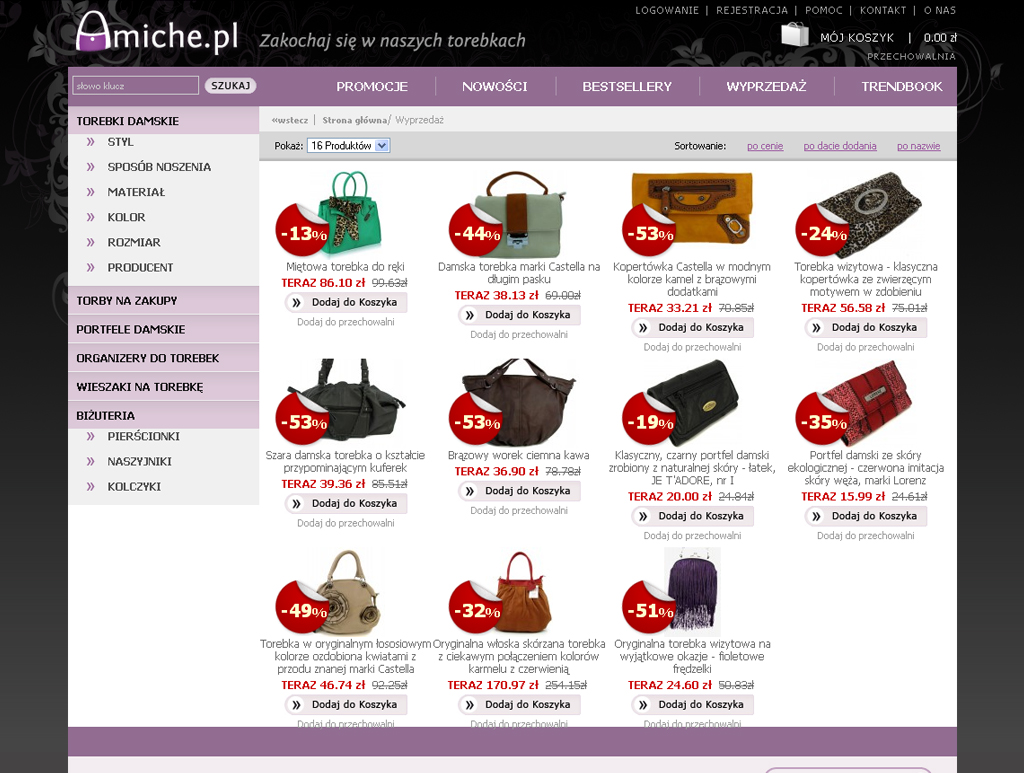Image resolution: width=1024 pixels, height=773 pixels.
Task: Open the PROMOCJE menu tab
Action: [x=372, y=86]
